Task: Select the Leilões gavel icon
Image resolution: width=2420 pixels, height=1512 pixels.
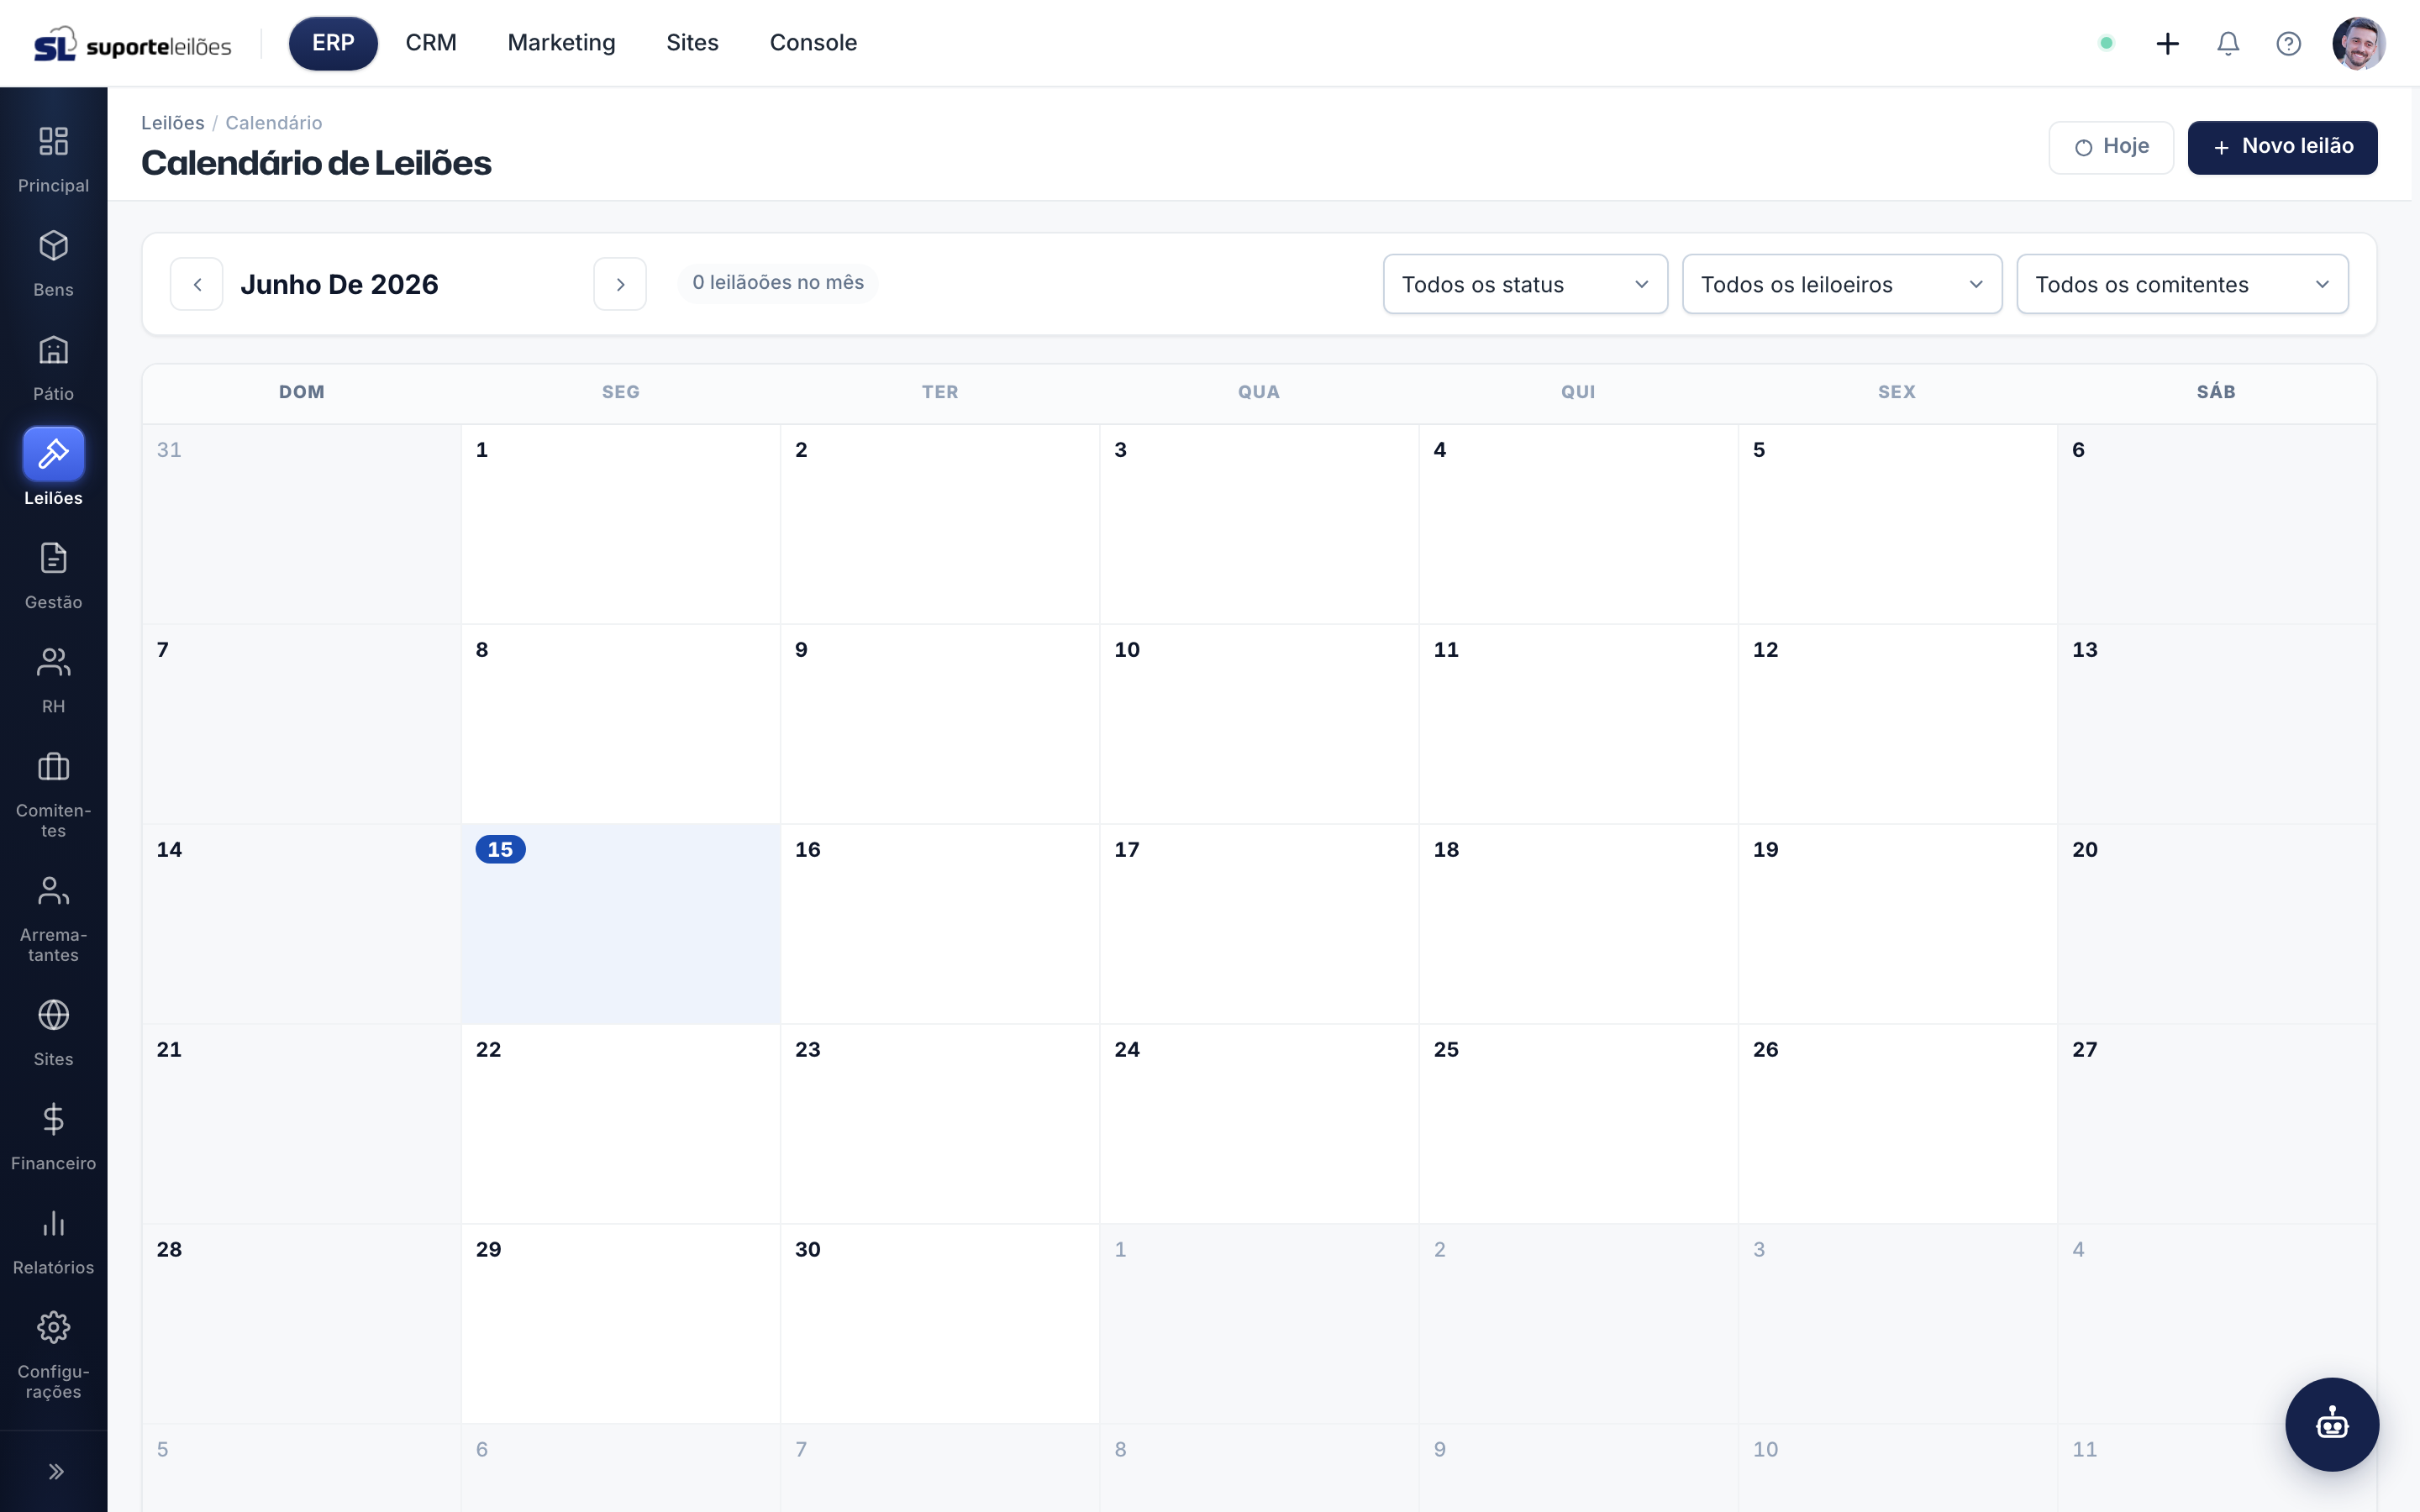Action: [53, 454]
